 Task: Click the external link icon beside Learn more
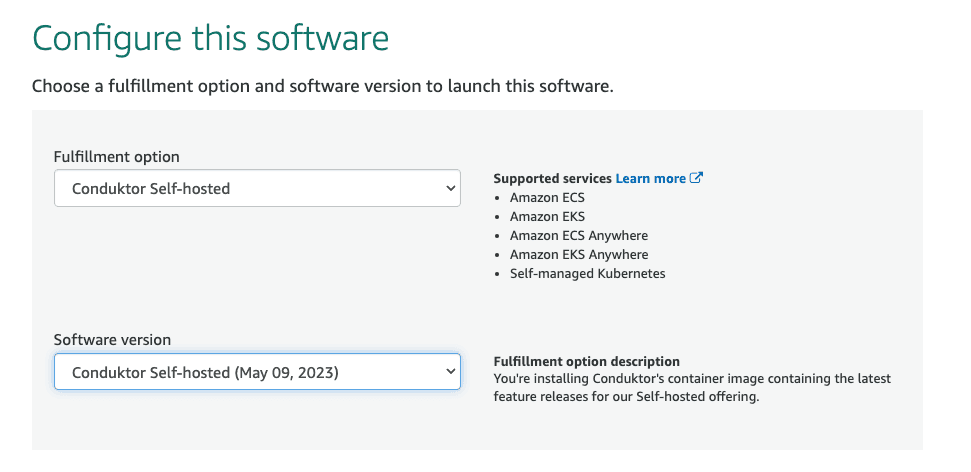(697, 178)
